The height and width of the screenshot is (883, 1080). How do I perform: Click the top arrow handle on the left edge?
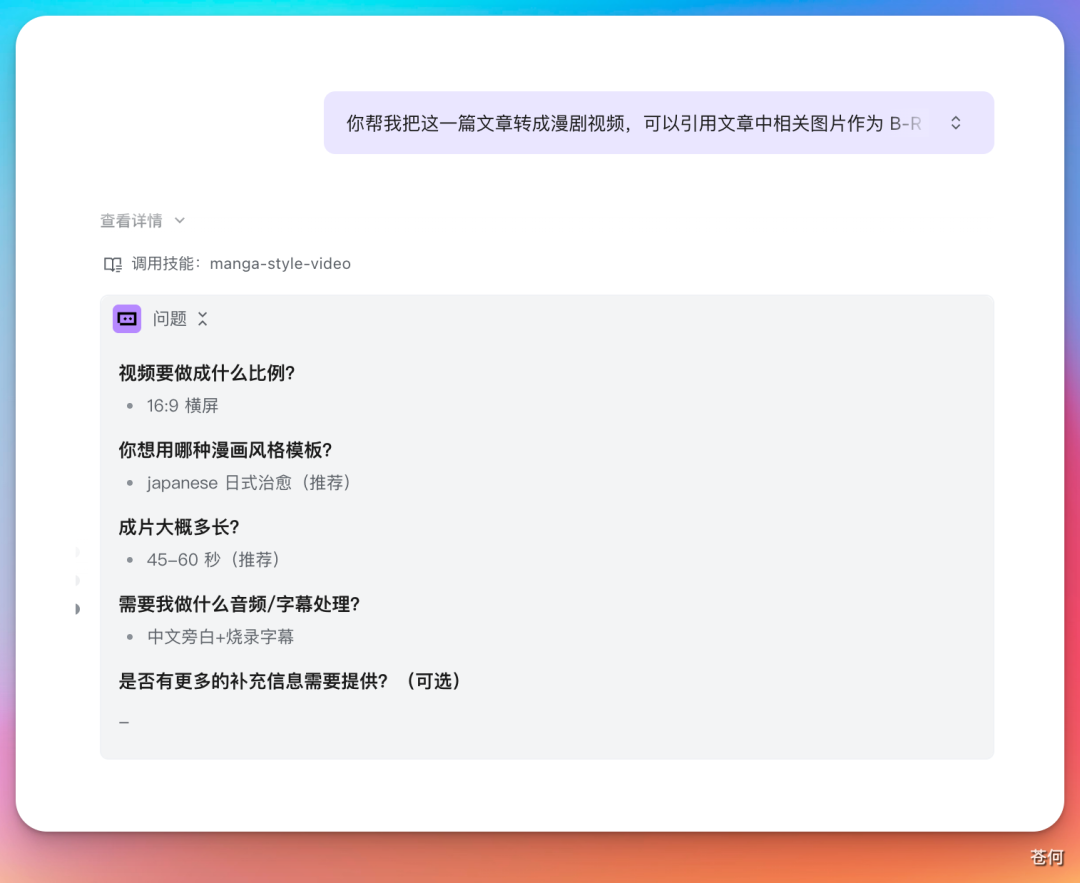(78, 551)
